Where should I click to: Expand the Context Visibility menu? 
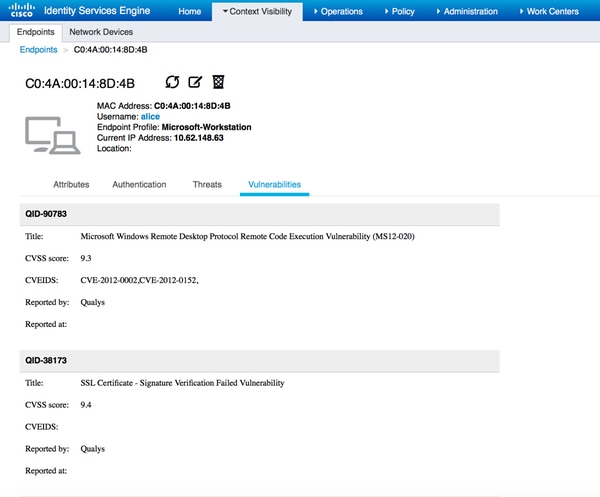coord(257,11)
